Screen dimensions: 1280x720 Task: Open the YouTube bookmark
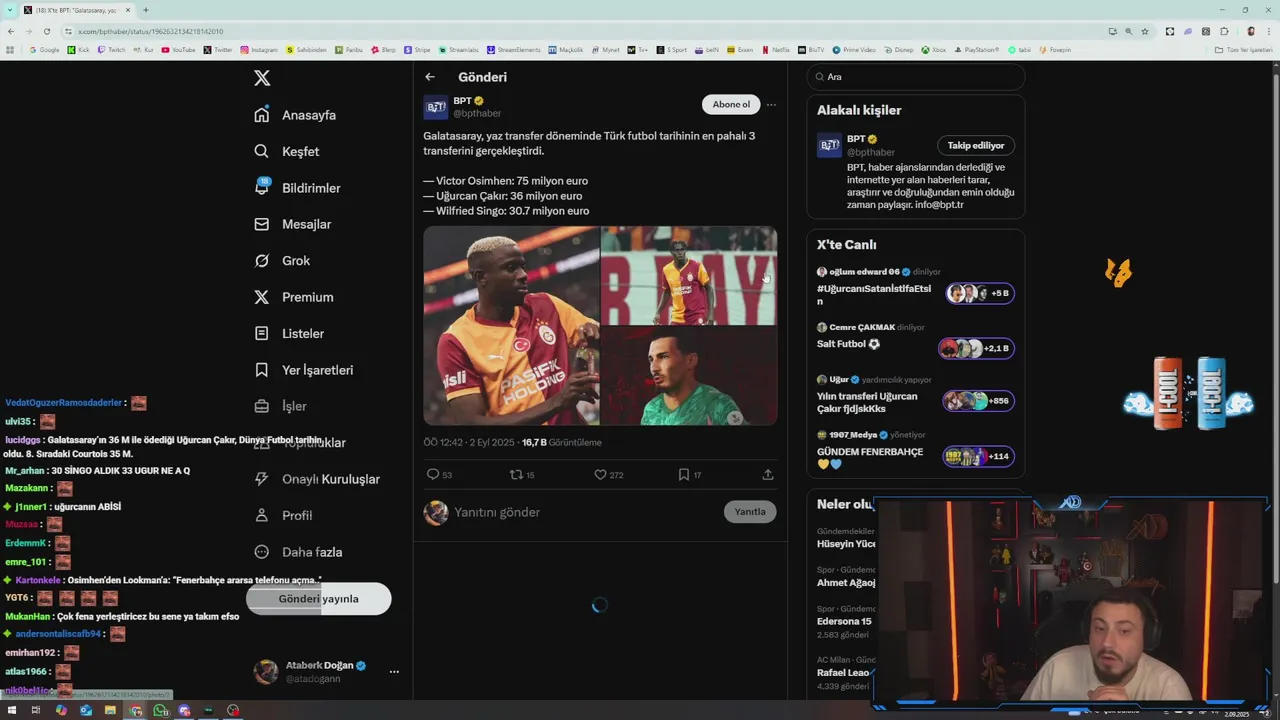coord(179,50)
